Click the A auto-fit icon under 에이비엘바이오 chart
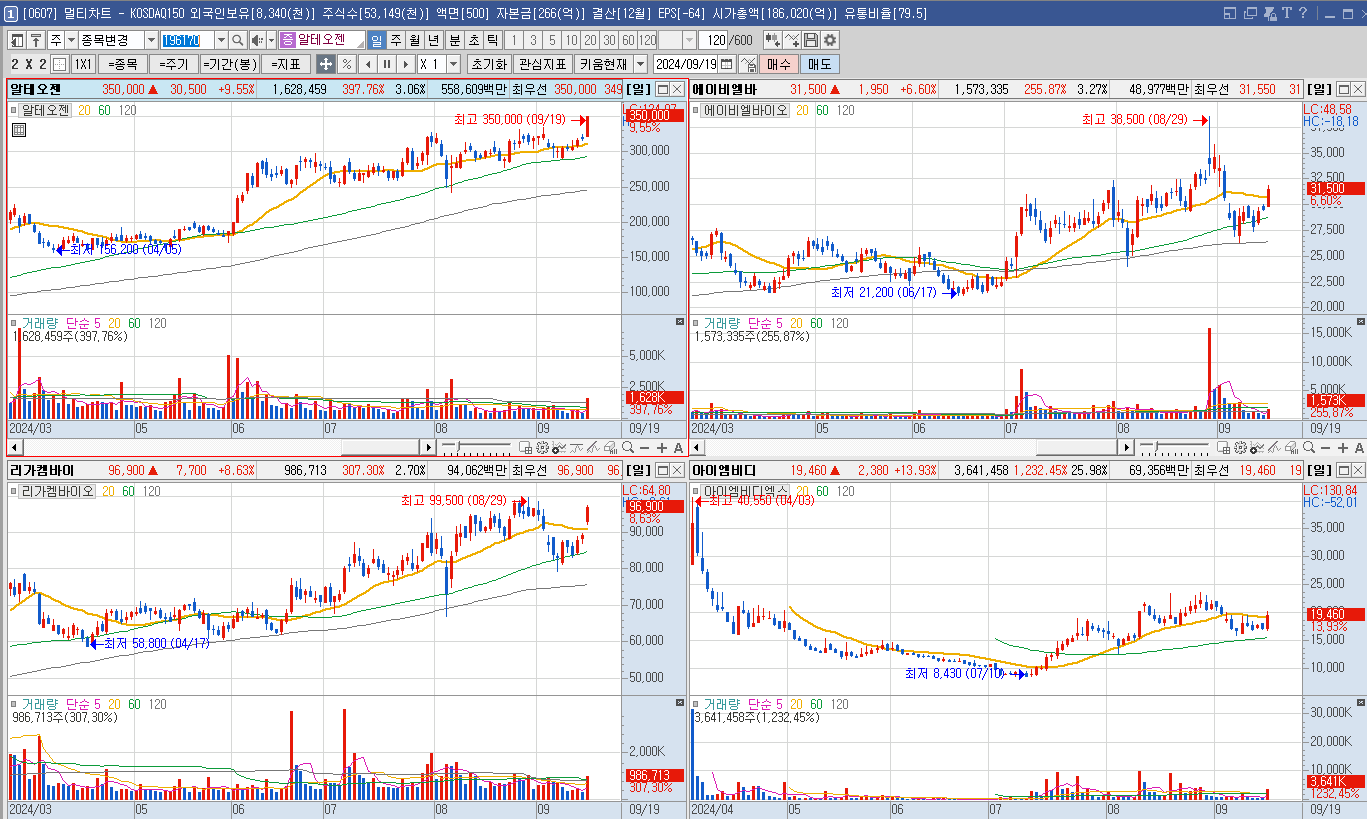Image resolution: width=1367 pixels, height=819 pixels. pos(1360,447)
